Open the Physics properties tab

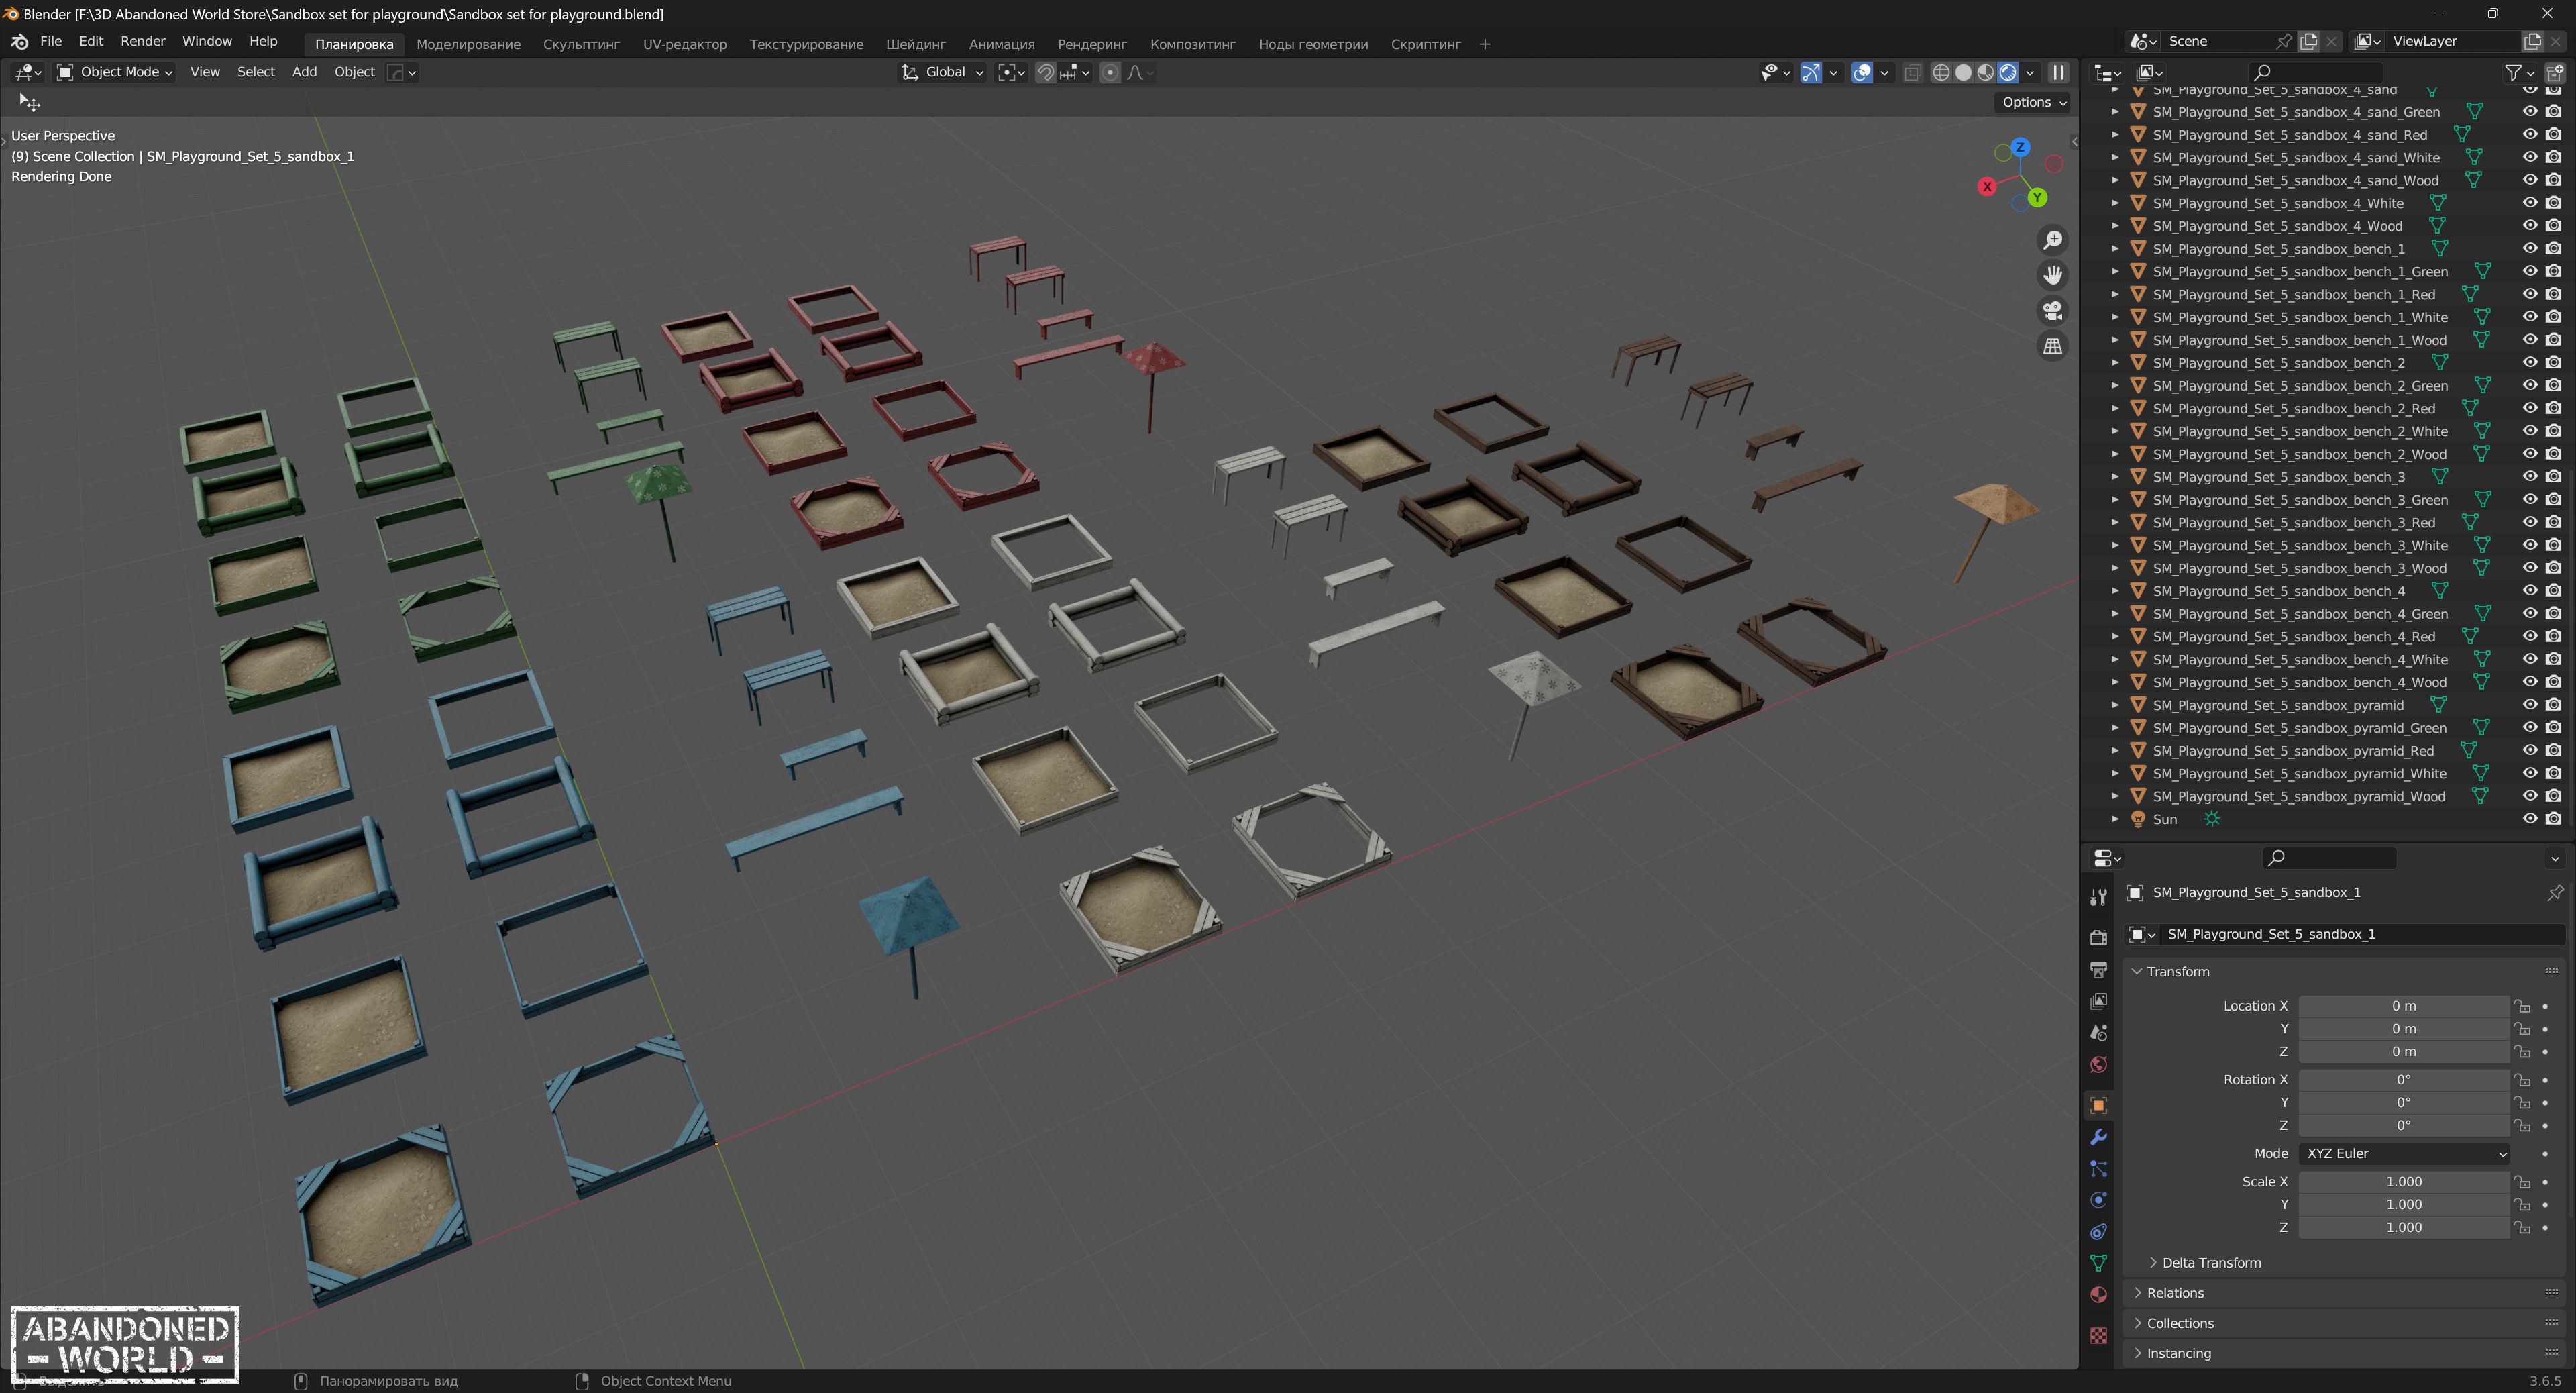(x=2098, y=1200)
